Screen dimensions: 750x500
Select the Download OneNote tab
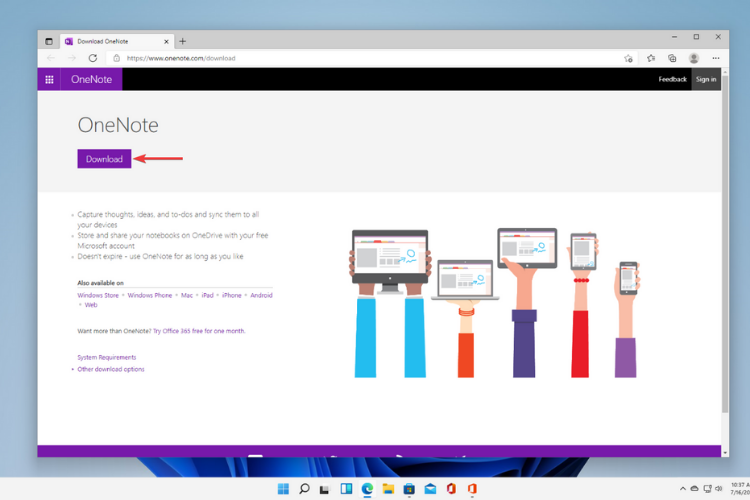(x=116, y=42)
